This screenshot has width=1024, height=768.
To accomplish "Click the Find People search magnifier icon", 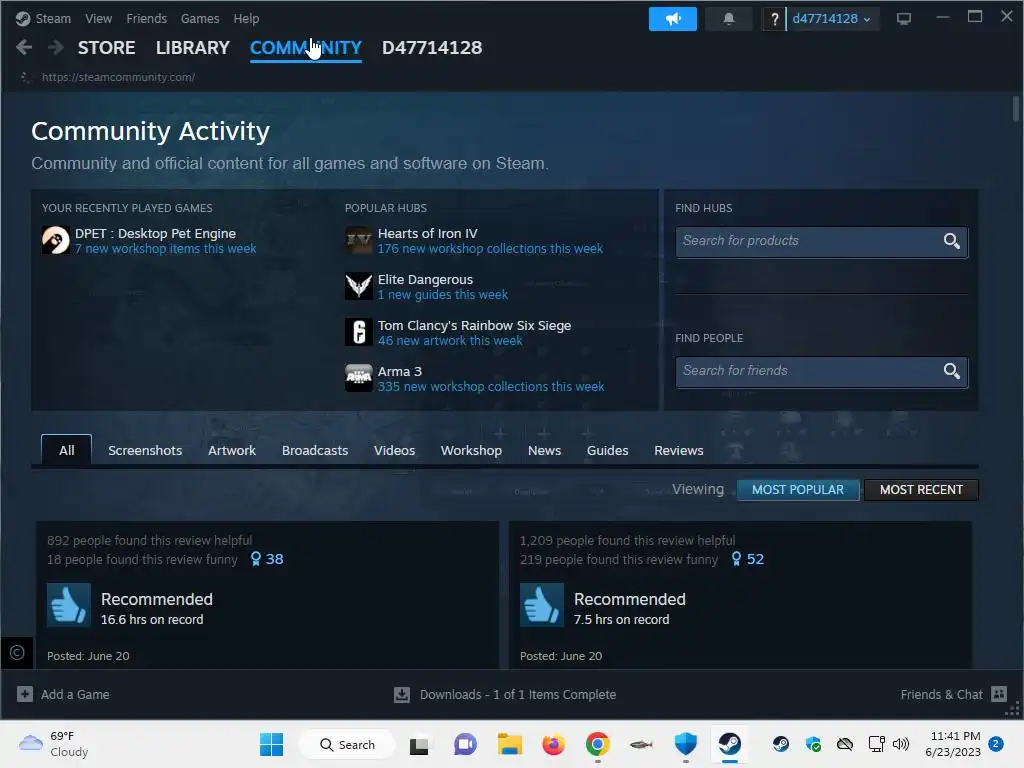I will pyautogui.click(x=952, y=371).
